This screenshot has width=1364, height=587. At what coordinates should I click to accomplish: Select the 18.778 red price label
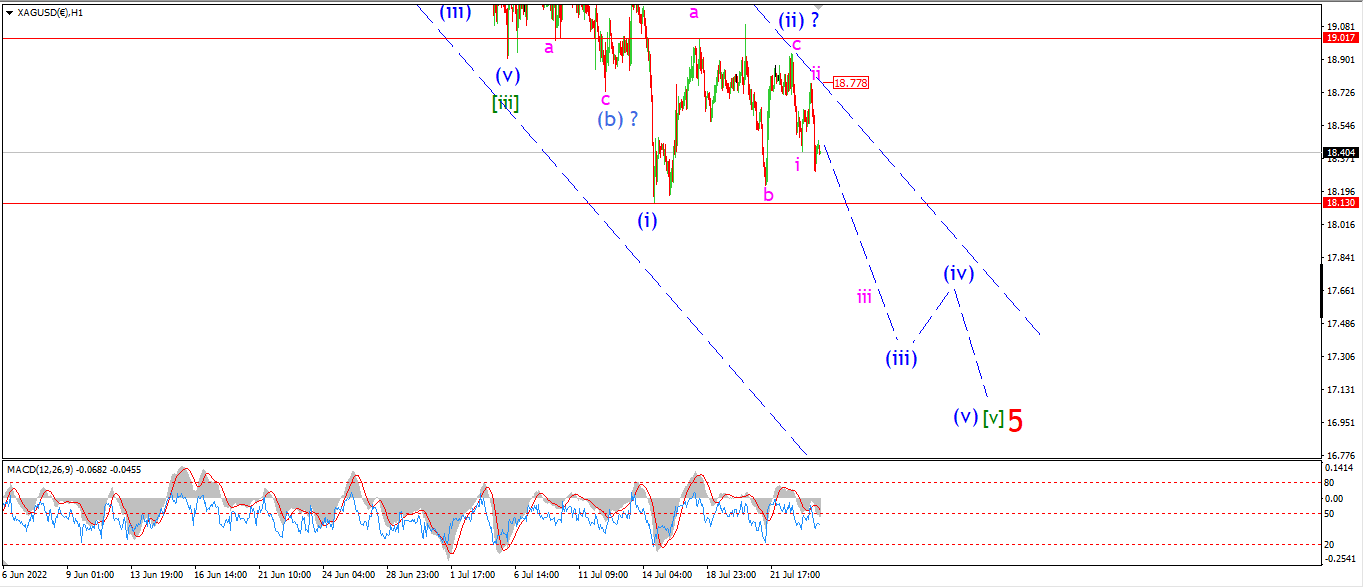coord(849,83)
